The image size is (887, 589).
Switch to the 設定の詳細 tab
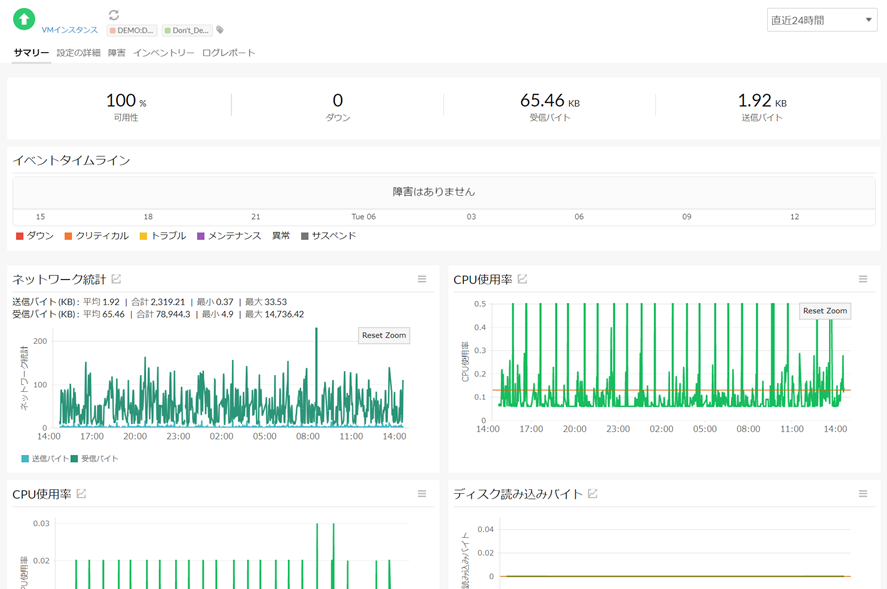(78, 53)
